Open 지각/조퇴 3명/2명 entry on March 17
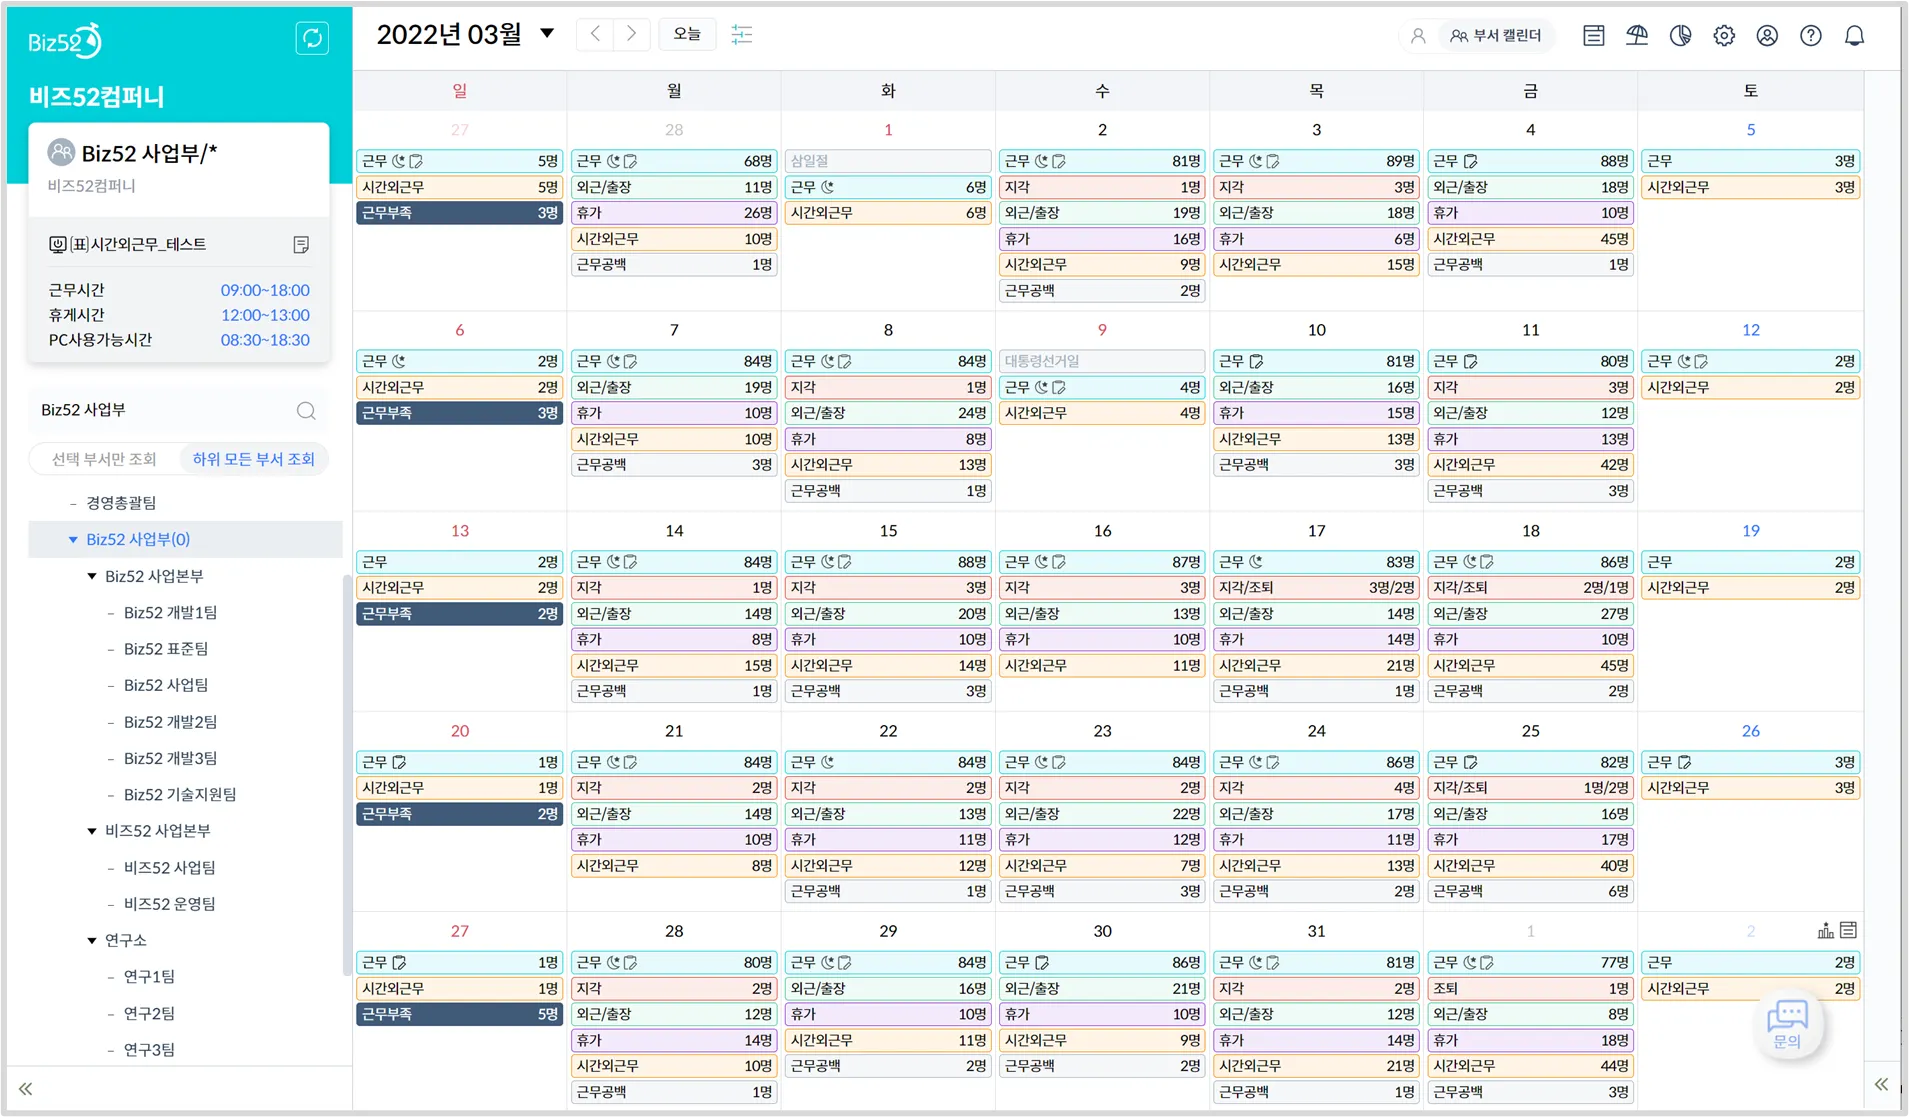Image resolution: width=1909 pixels, height=1117 pixels. [x=1316, y=588]
